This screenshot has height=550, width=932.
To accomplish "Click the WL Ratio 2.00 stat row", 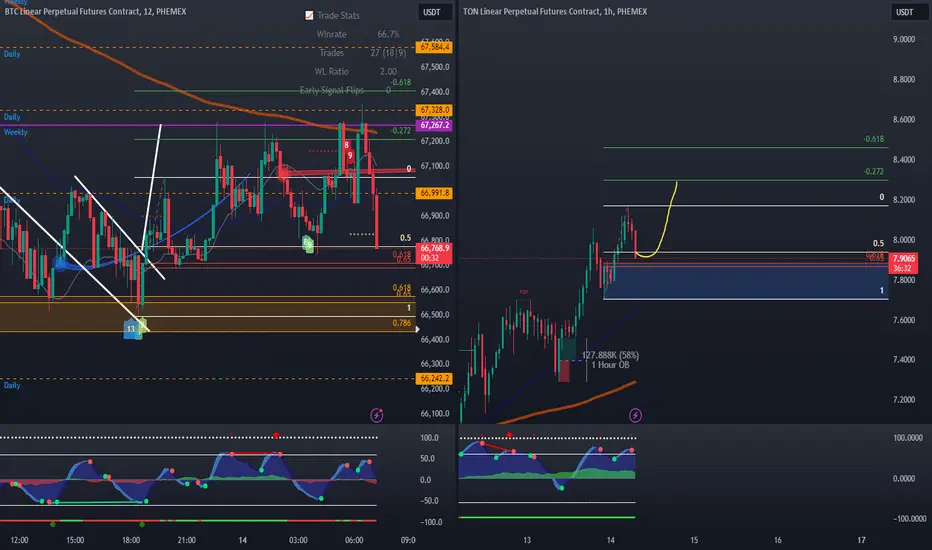I will (355, 71).
